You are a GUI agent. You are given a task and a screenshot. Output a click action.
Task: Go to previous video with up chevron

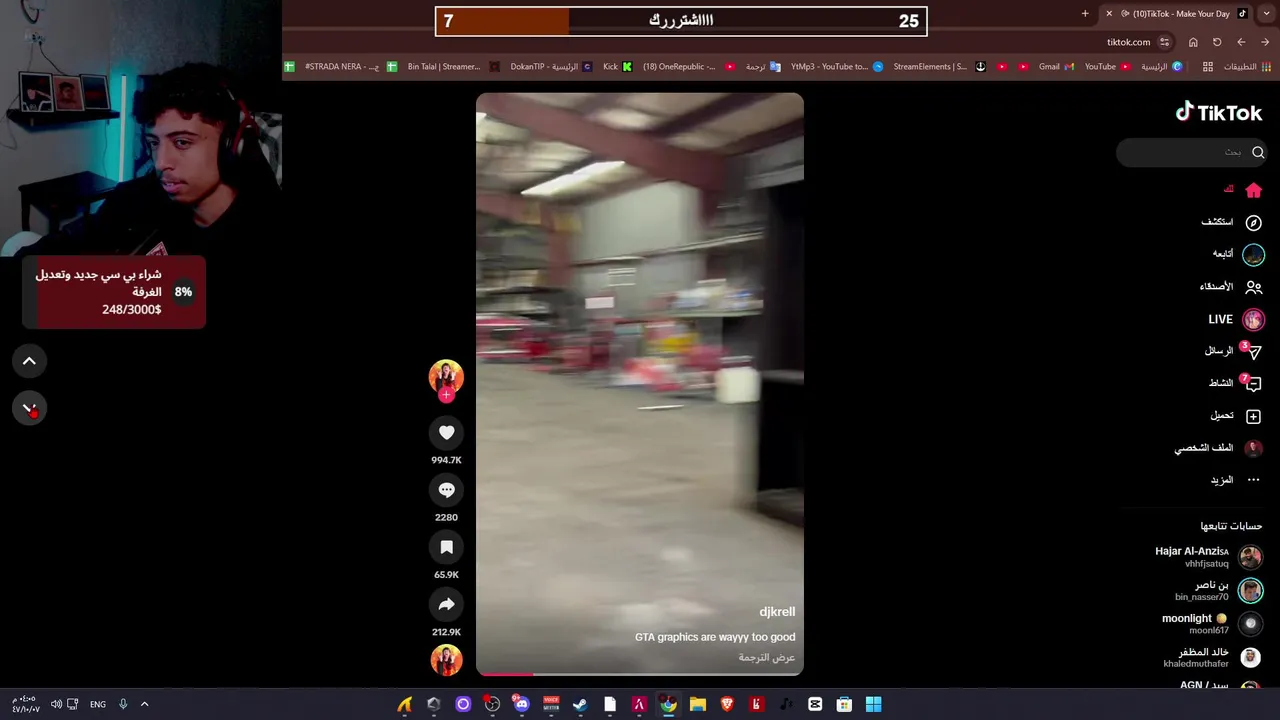[29, 361]
